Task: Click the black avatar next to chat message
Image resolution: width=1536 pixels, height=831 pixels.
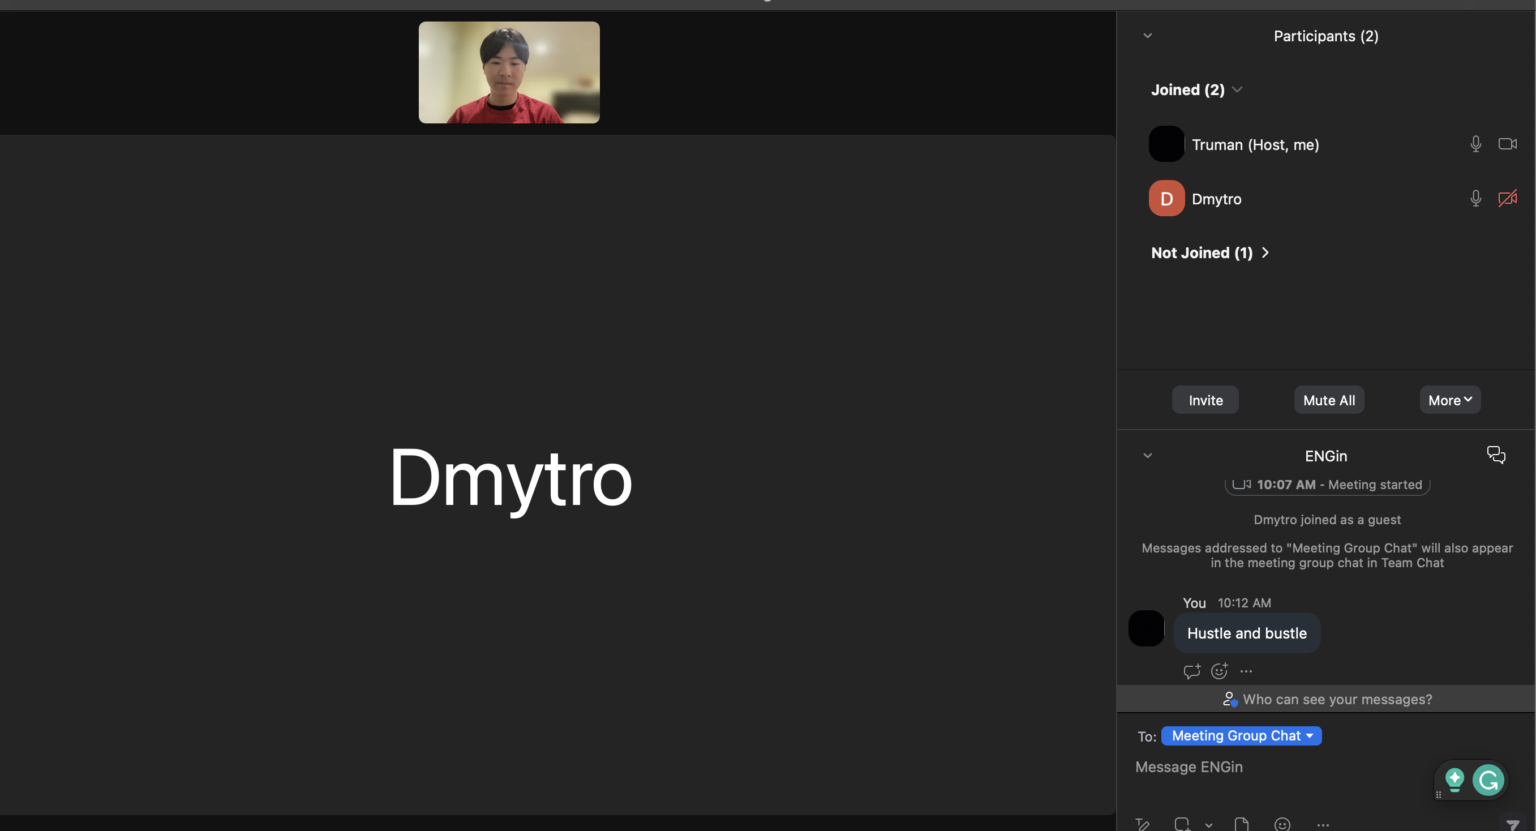Action: (1146, 628)
